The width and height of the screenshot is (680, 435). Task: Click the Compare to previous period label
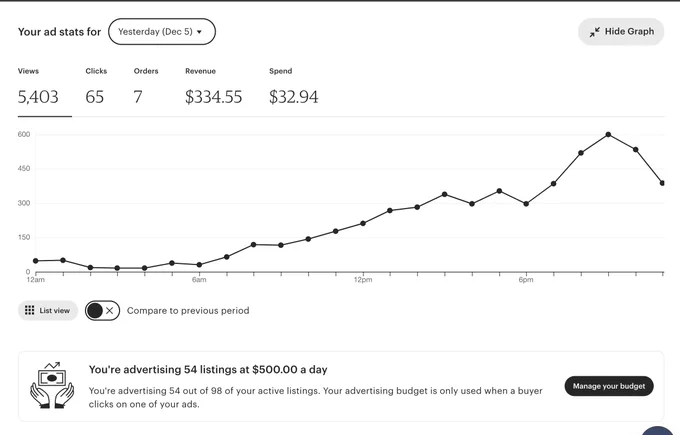[188, 311]
